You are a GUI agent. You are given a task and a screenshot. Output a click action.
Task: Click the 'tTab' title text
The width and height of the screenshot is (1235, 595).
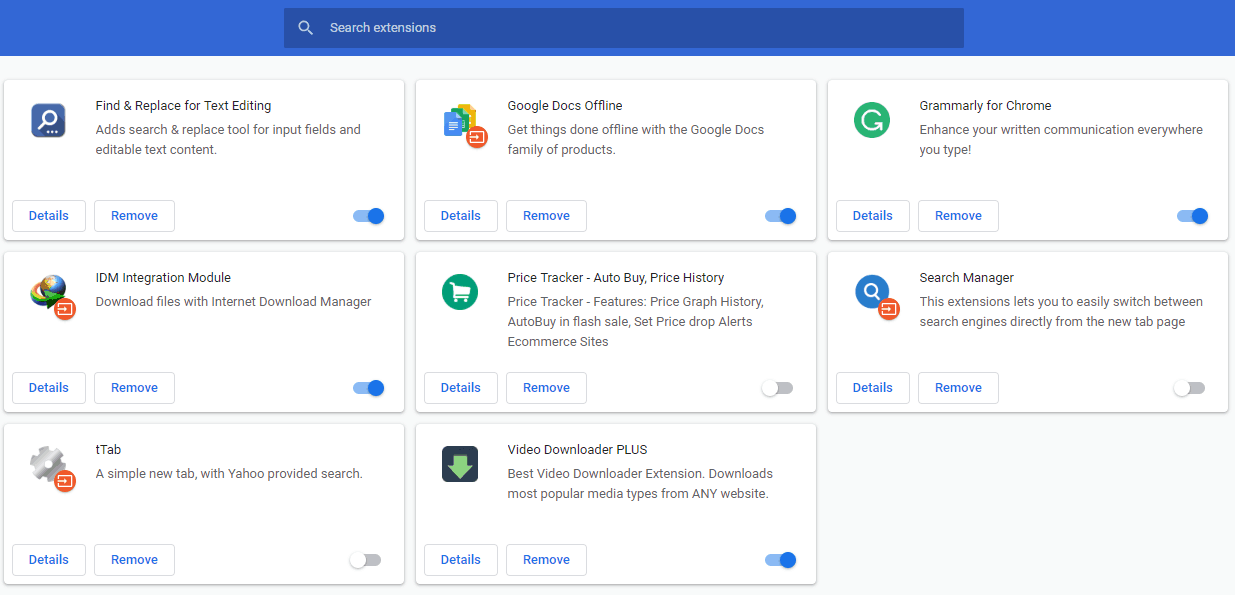[x=108, y=450]
